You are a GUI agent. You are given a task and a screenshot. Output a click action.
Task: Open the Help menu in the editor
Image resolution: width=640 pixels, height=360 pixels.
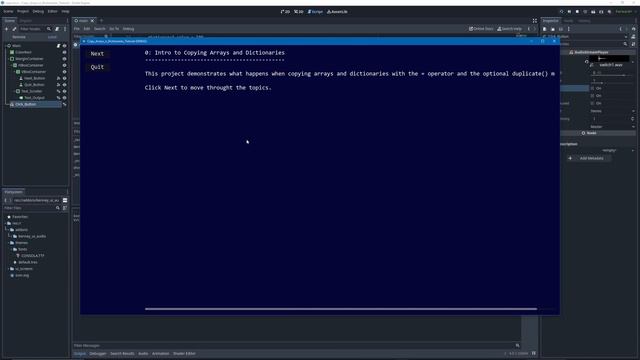pyautogui.click(x=65, y=11)
